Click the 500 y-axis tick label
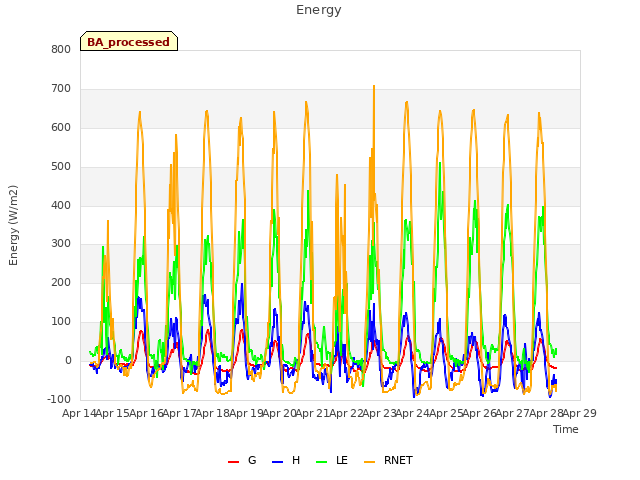The width and height of the screenshot is (640, 480). (x=61, y=167)
